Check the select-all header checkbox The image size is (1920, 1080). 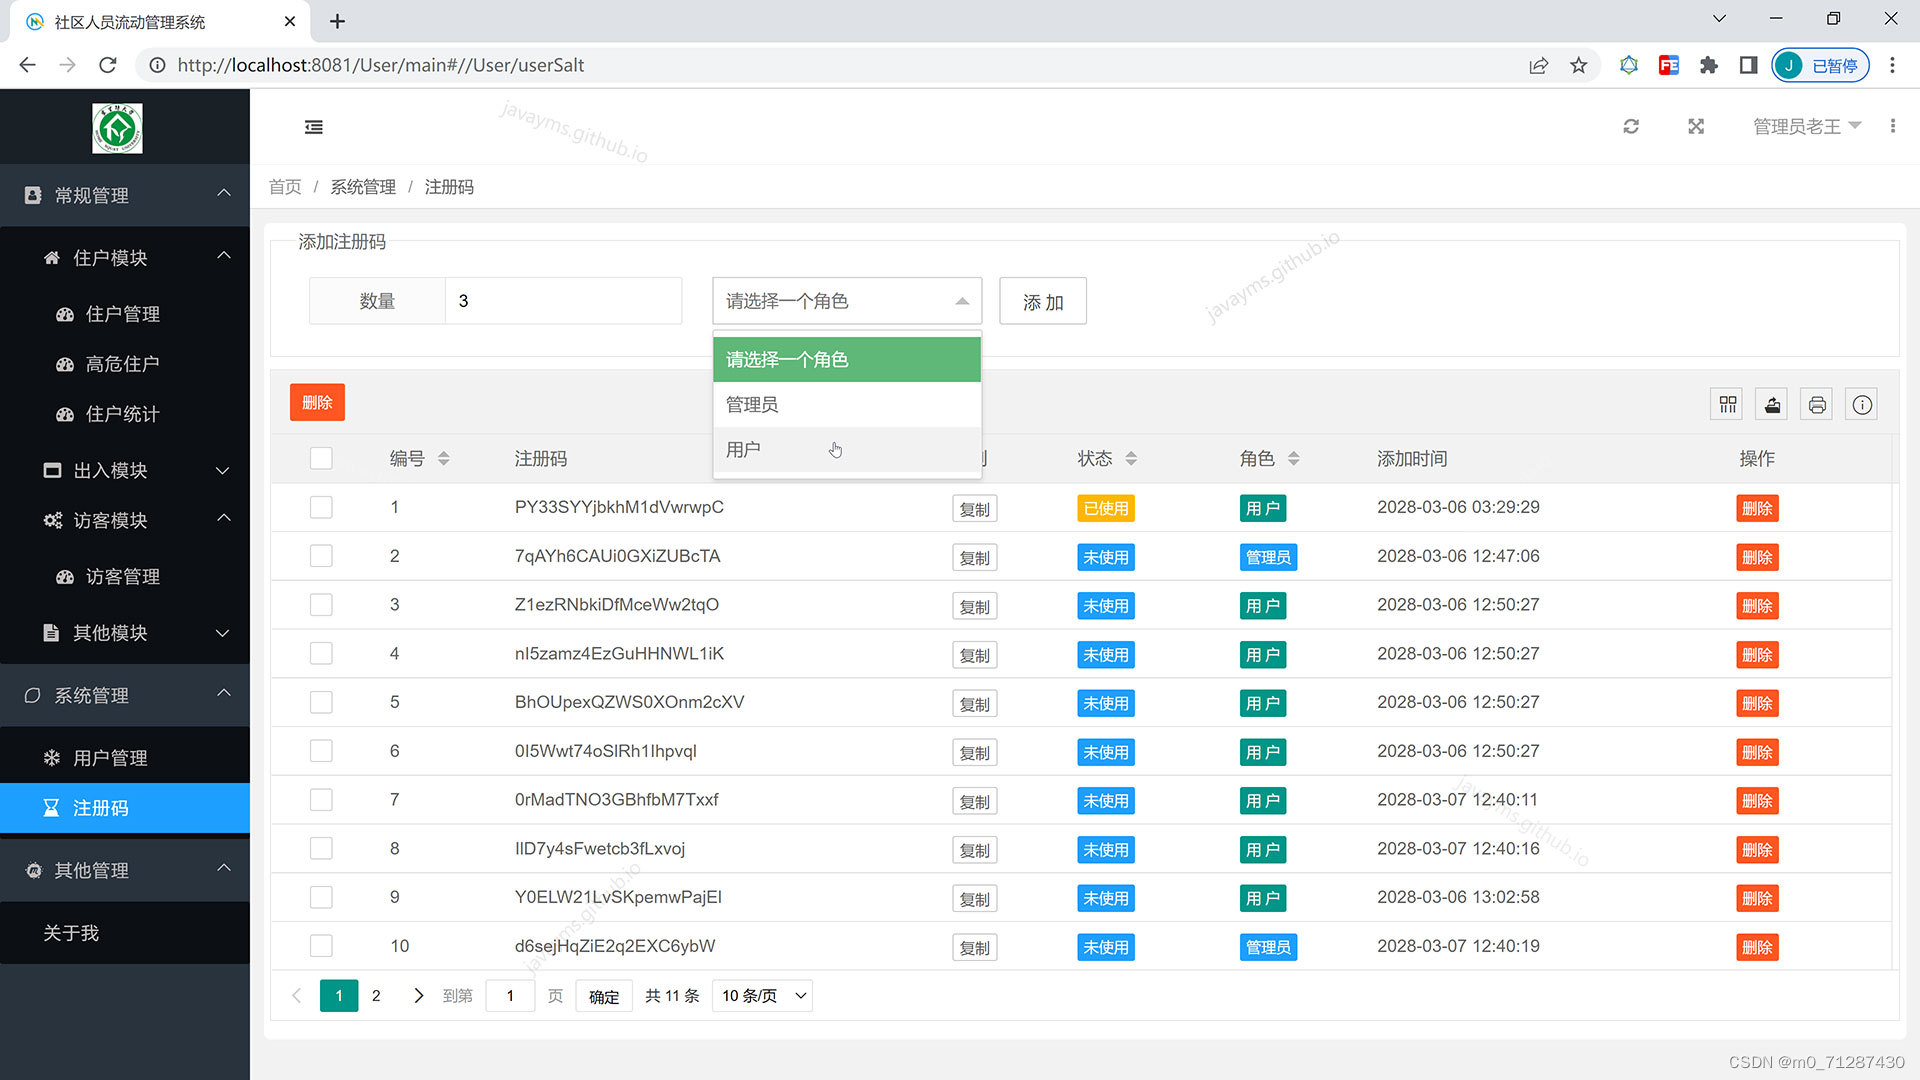click(x=321, y=458)
